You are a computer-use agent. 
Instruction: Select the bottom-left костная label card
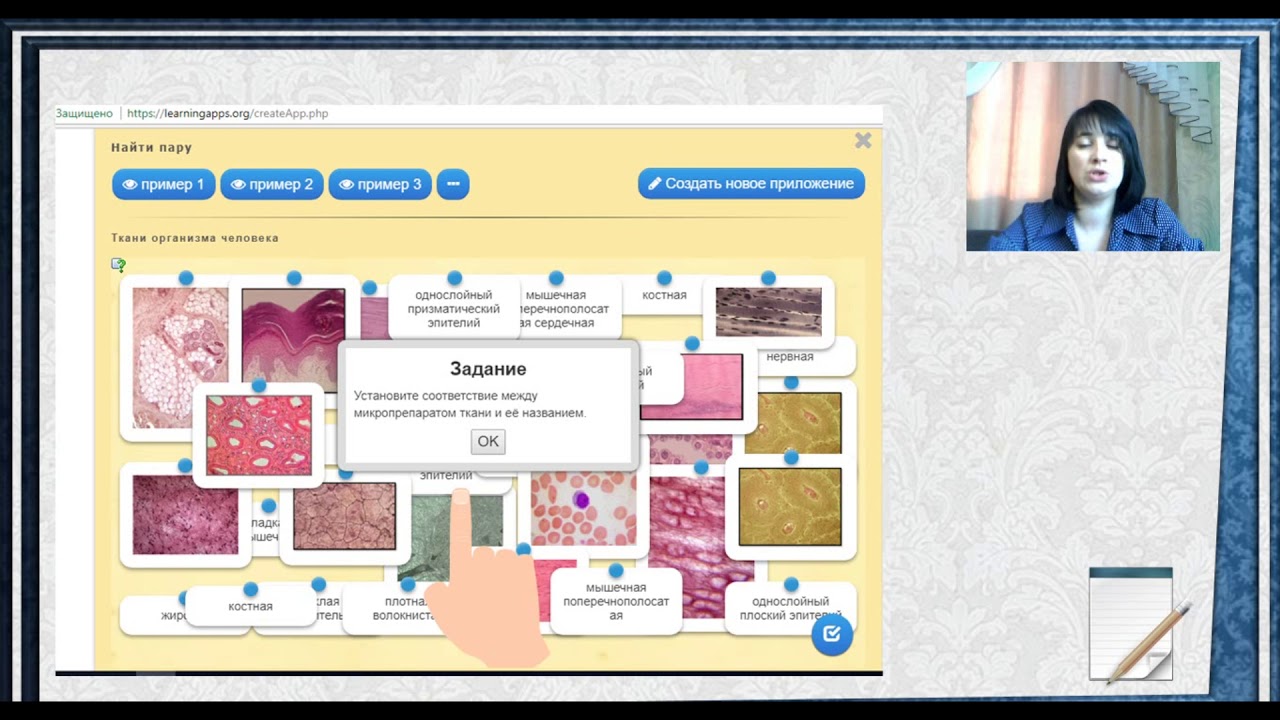[x=250, y=606]
